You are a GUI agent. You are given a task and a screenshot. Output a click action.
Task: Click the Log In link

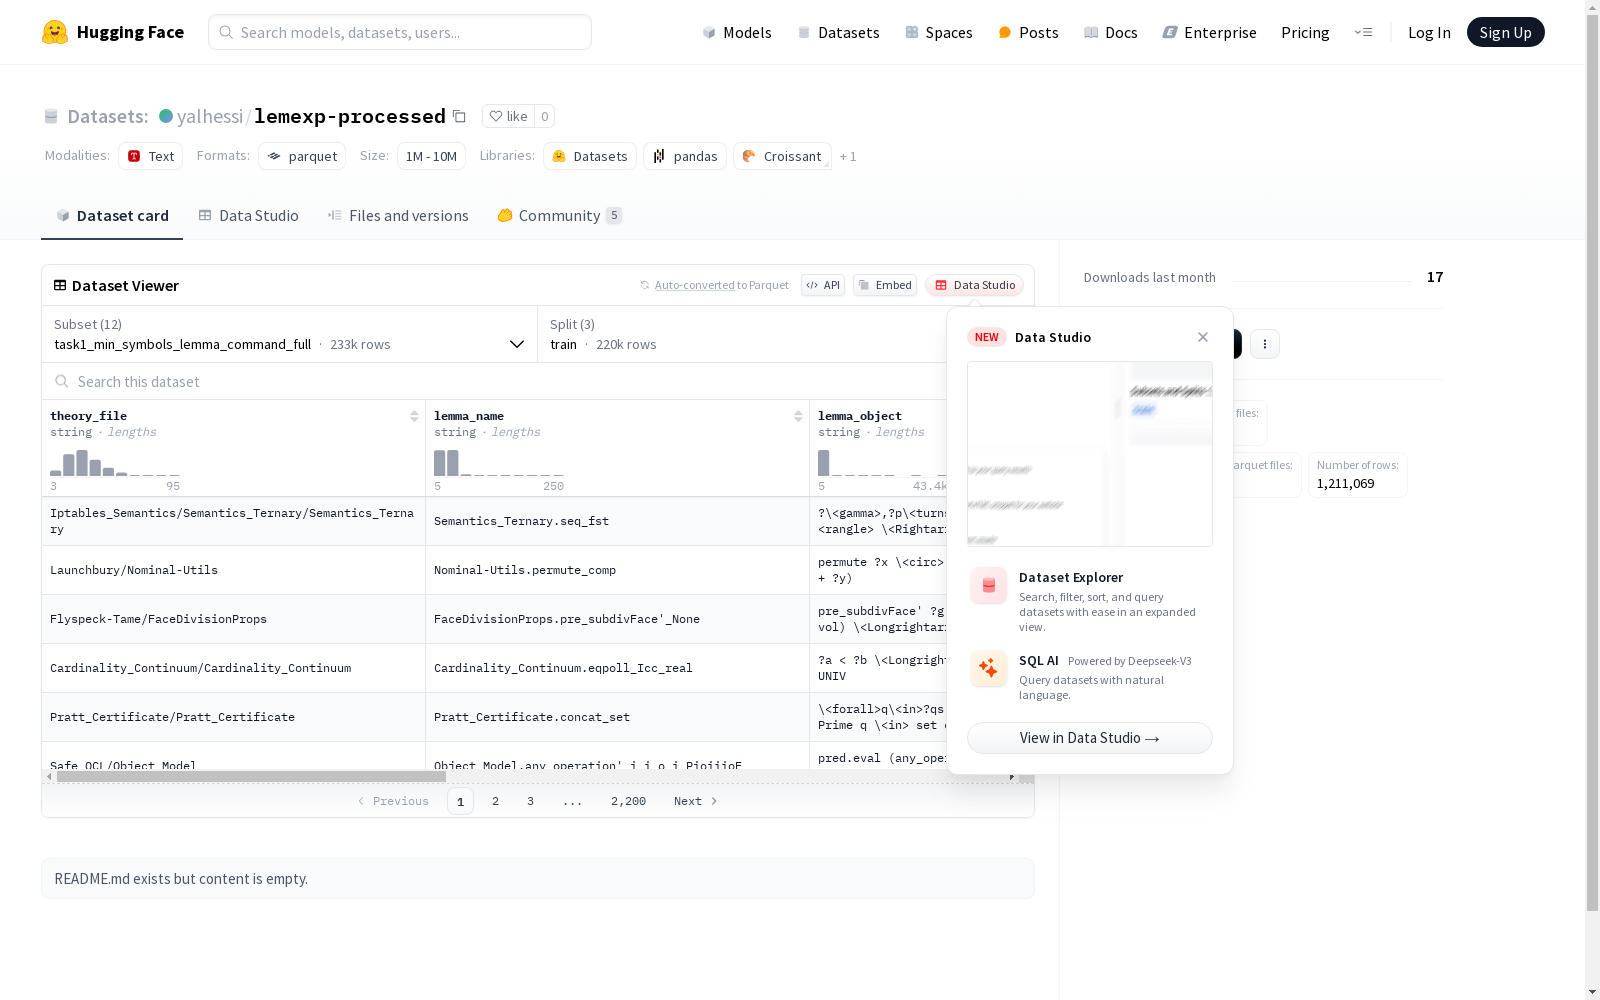click(1429, 32)
